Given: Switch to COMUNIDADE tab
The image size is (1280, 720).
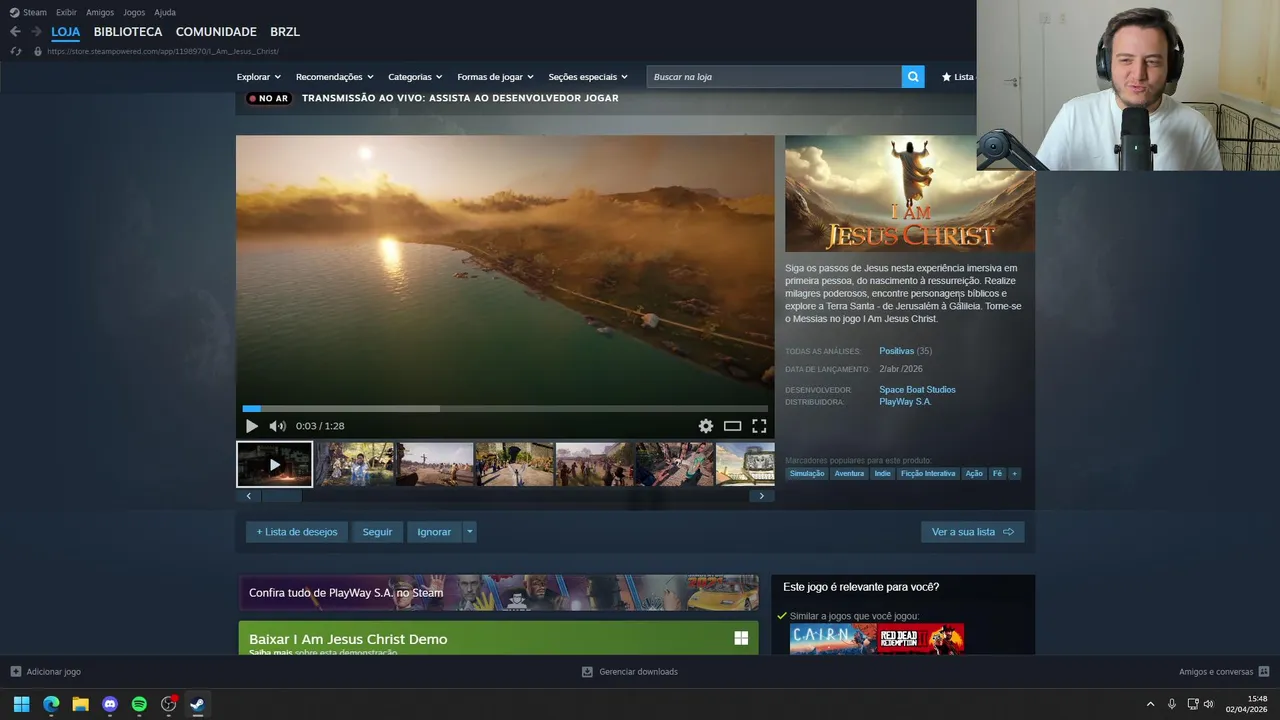Looking at the screenshot, I should tap(216, 32).
